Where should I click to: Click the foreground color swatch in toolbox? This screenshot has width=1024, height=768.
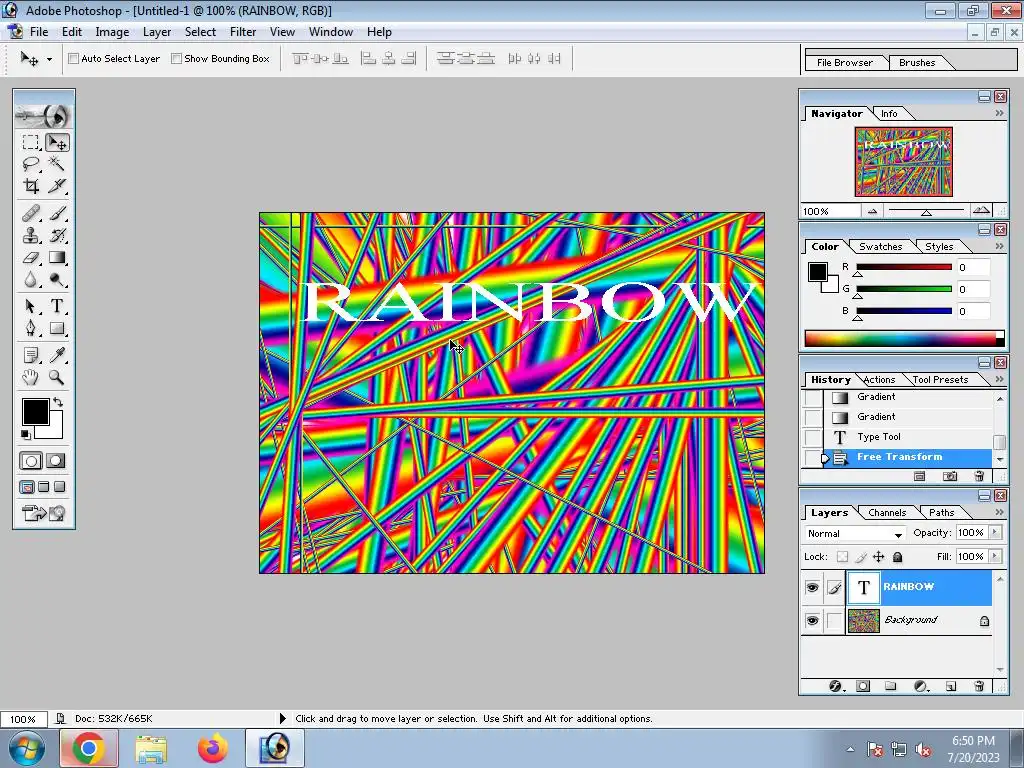click(34, 411)
